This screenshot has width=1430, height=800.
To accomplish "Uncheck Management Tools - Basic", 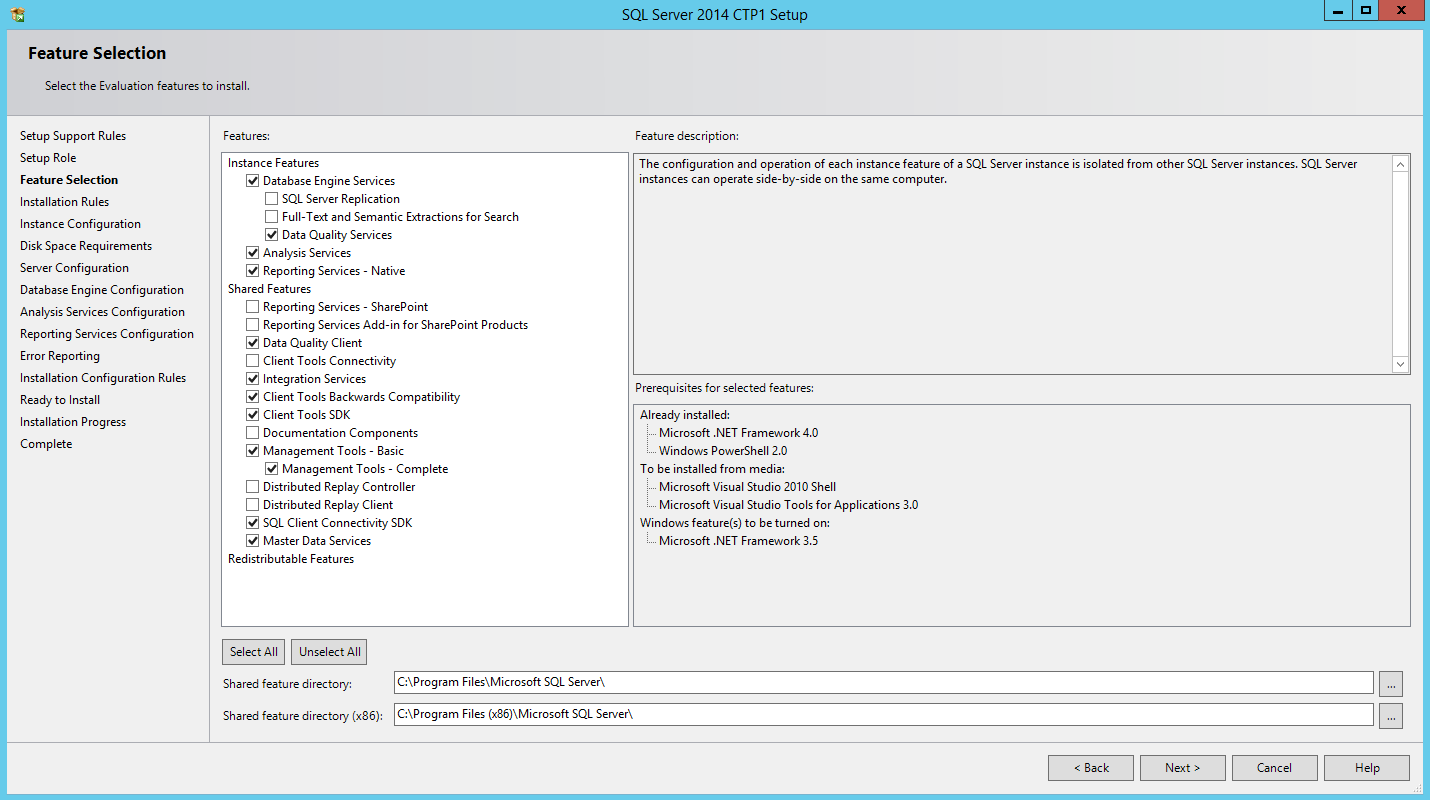I will pyautogui.click(x=252, y=451).
